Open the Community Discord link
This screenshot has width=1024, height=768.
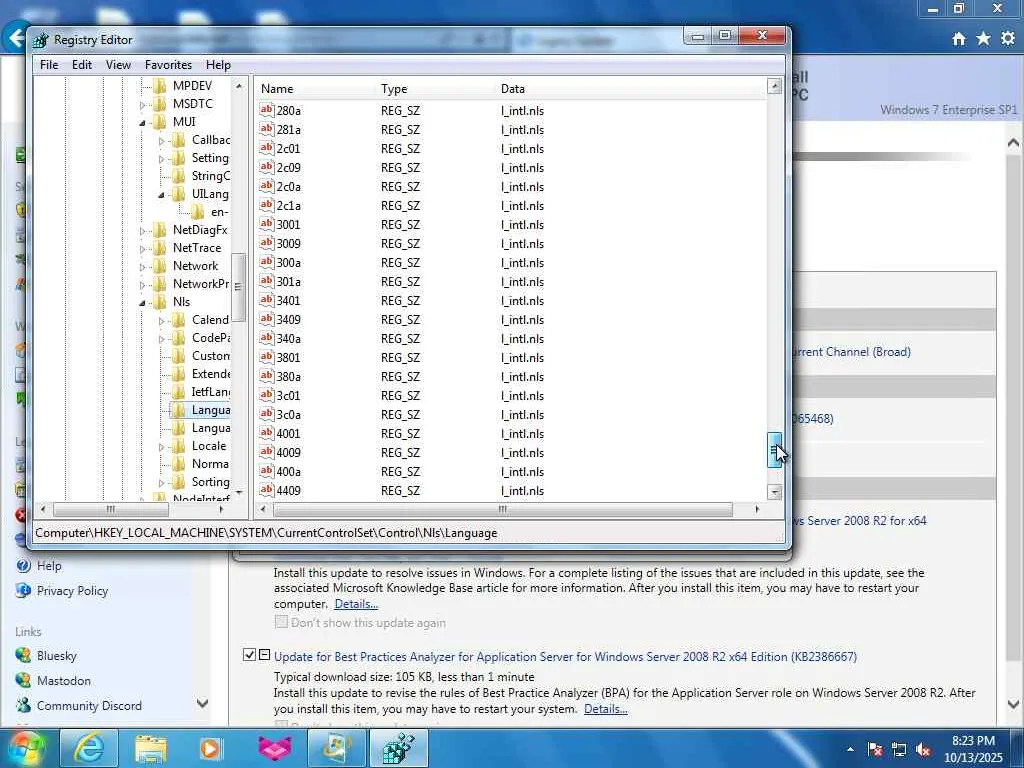coord(89,705)
